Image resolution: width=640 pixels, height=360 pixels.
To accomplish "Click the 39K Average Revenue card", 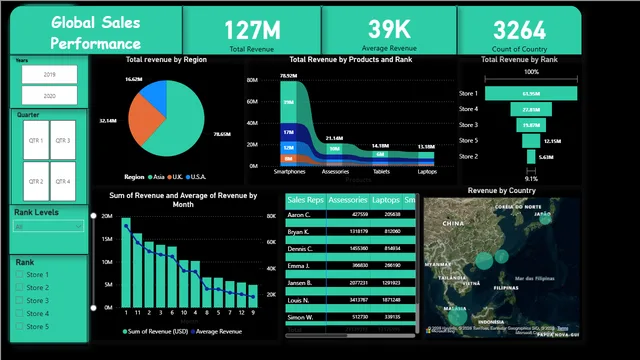I will (389, 30).
